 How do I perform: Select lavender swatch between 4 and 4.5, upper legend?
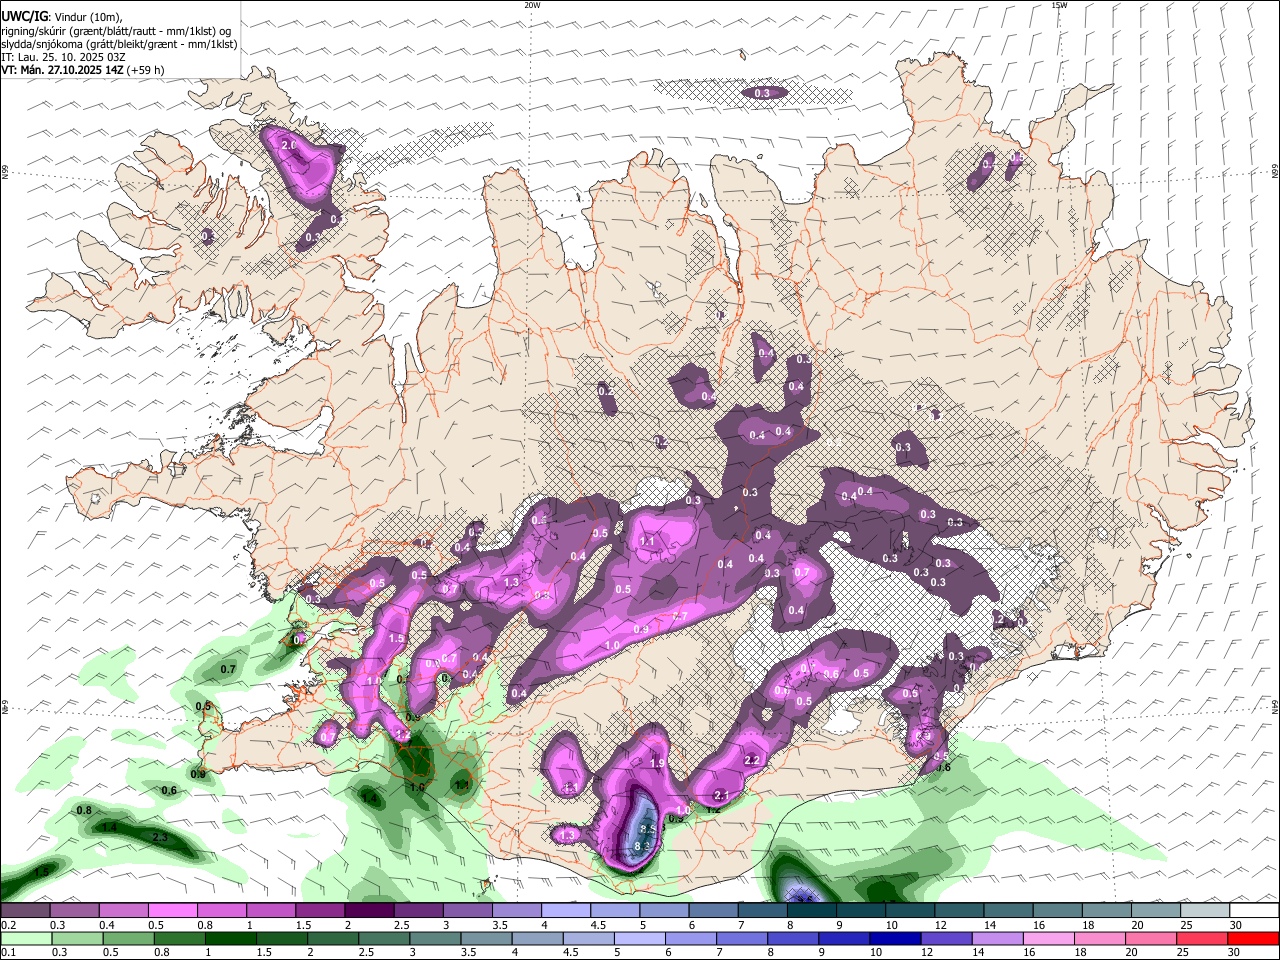click(x=565, y=911)
